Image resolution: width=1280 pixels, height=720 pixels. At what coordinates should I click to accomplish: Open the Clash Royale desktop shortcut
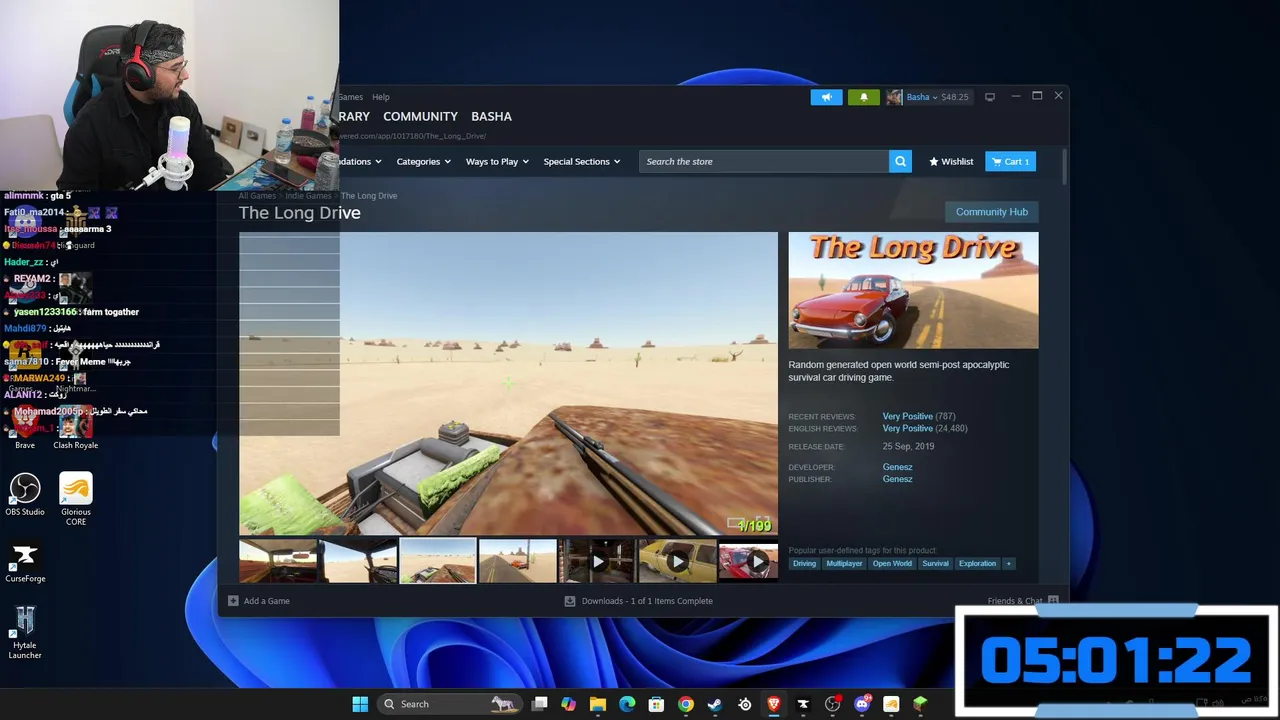(75, 426)
